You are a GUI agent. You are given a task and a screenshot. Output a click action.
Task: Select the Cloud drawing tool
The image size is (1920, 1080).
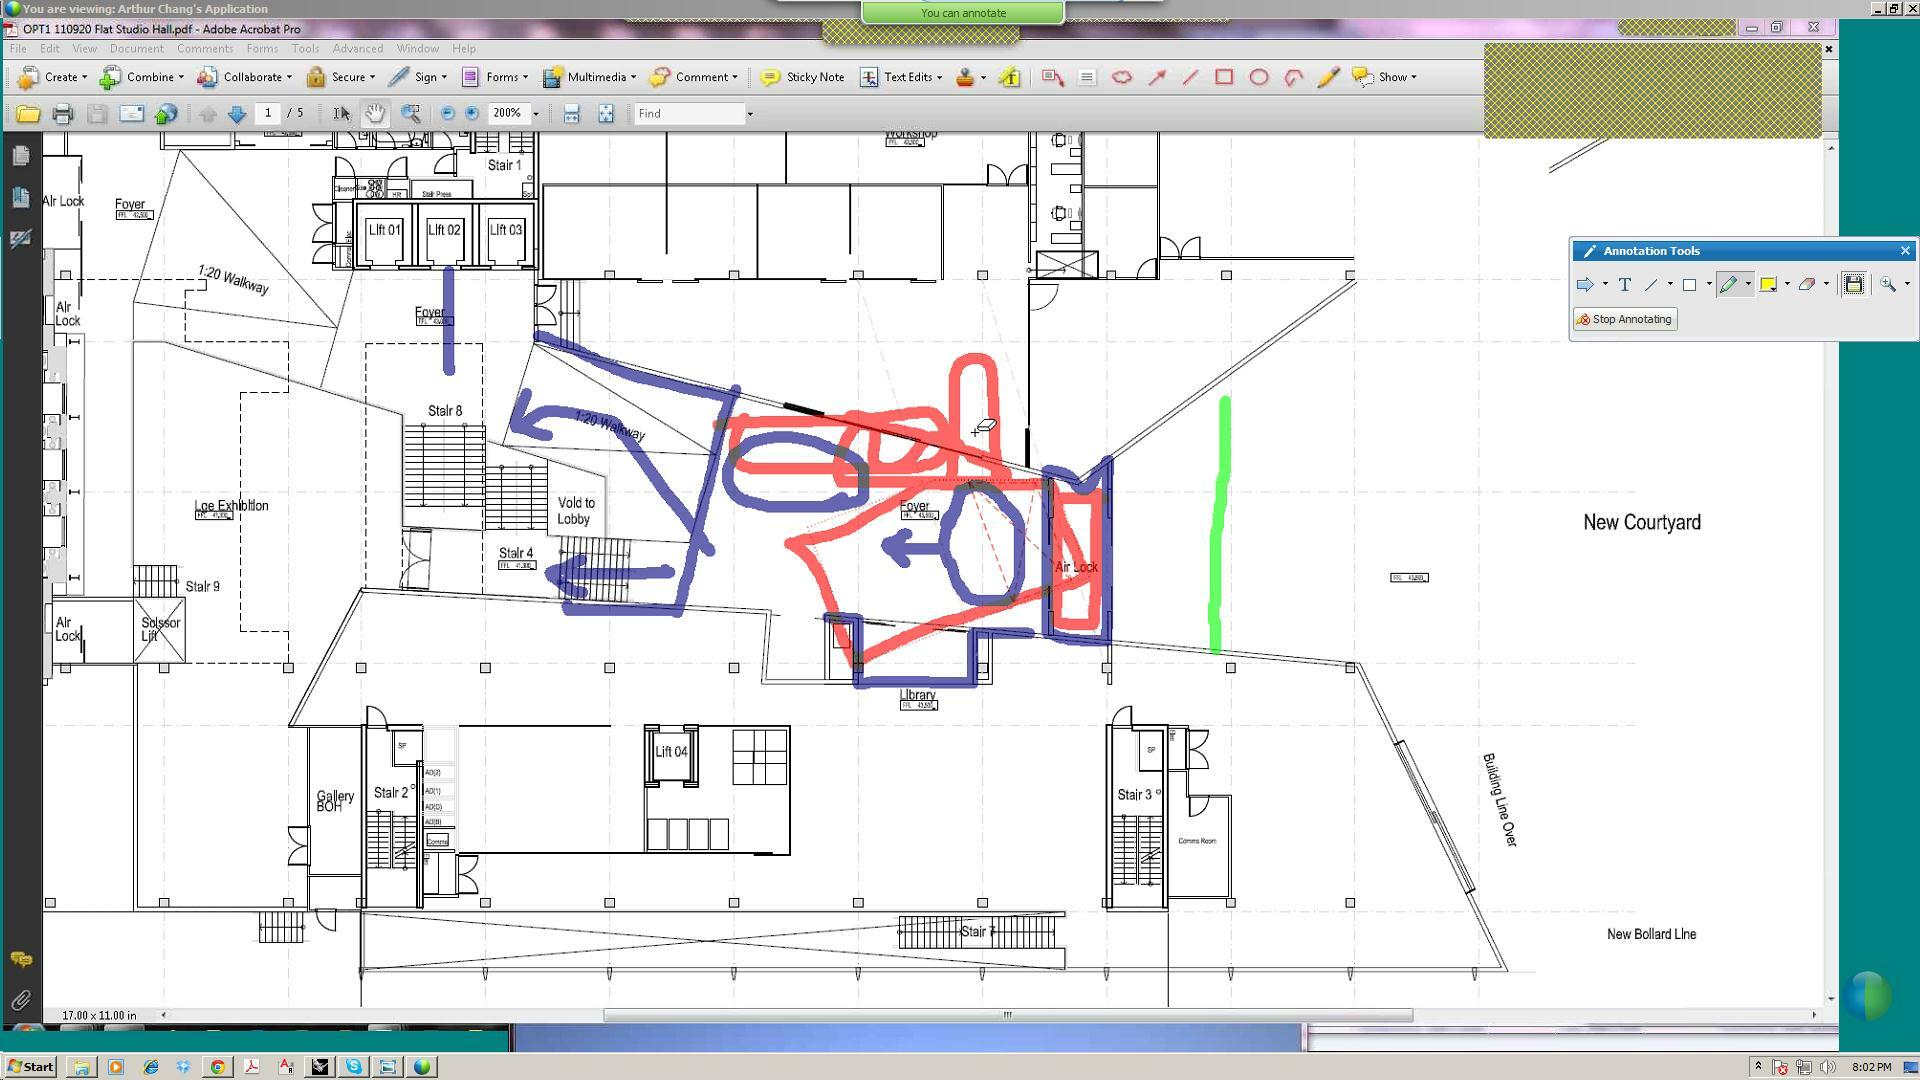[1122, 77]
